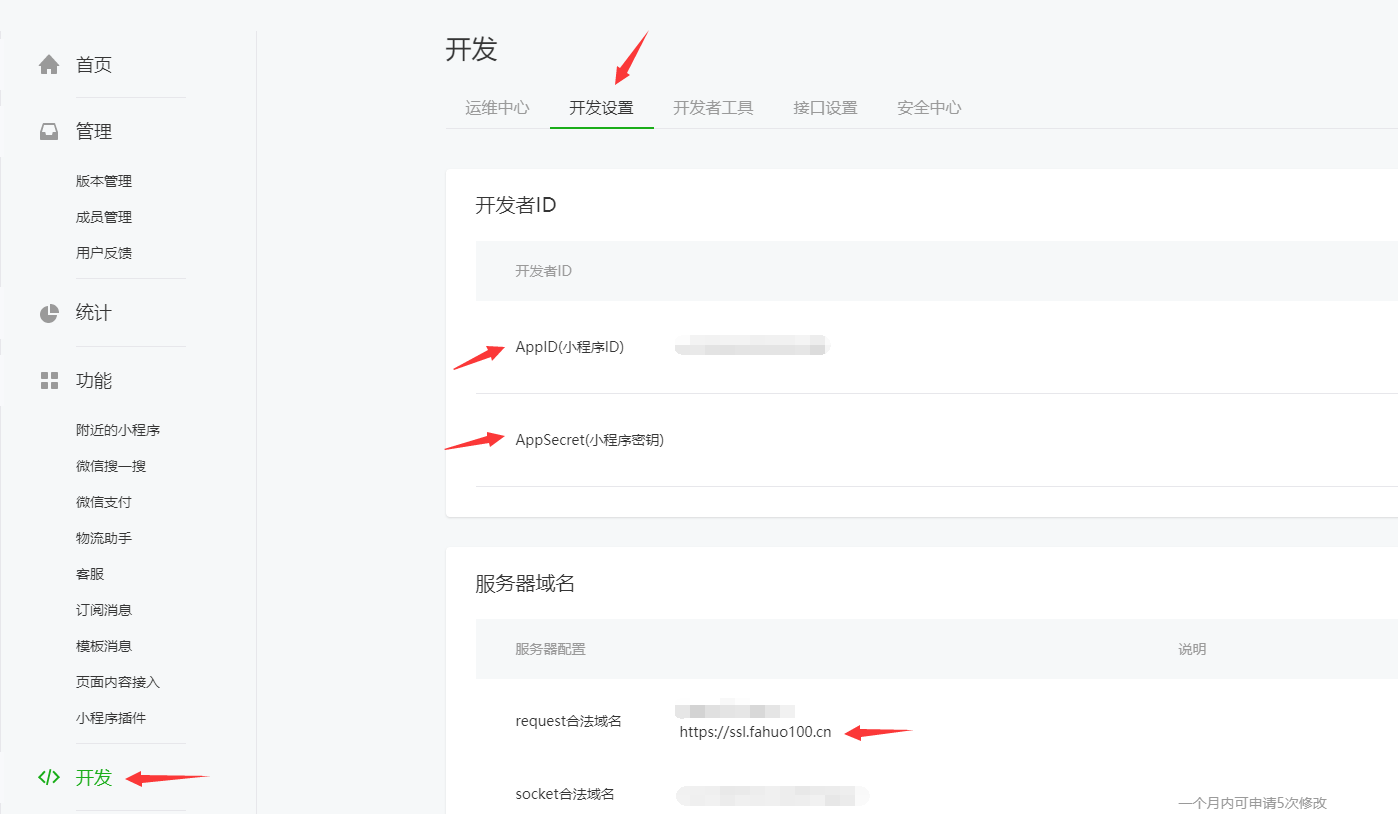Click 物流助手 in the sidebar

(x=104, y=538)
